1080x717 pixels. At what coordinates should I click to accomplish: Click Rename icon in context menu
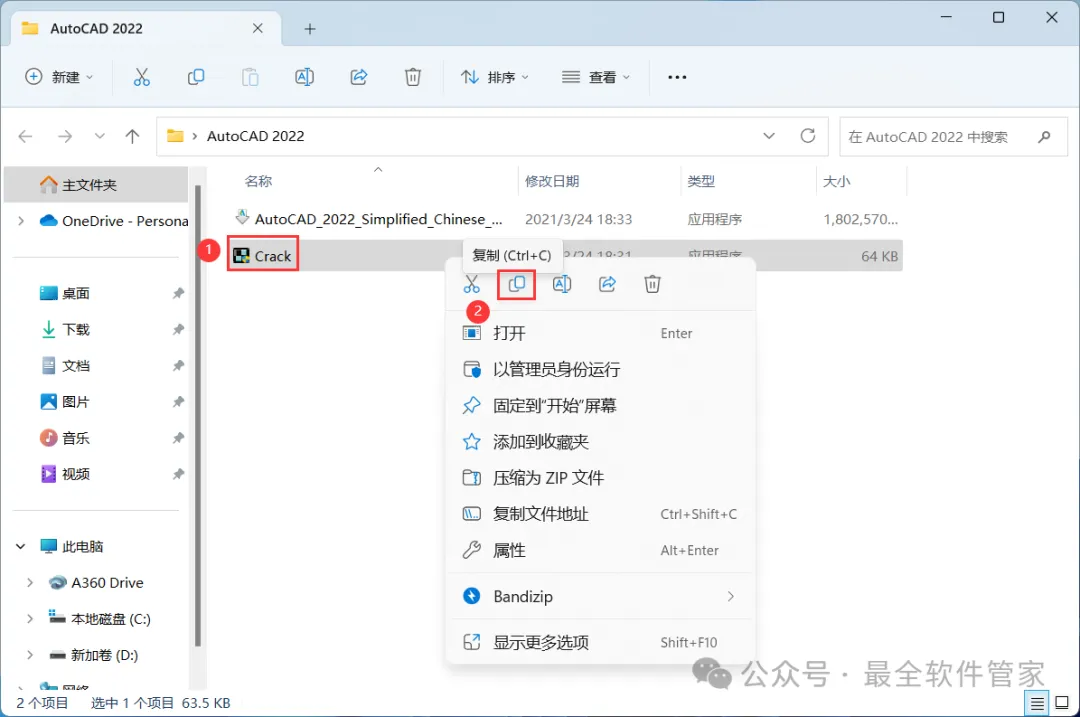(x=562, y=284)
